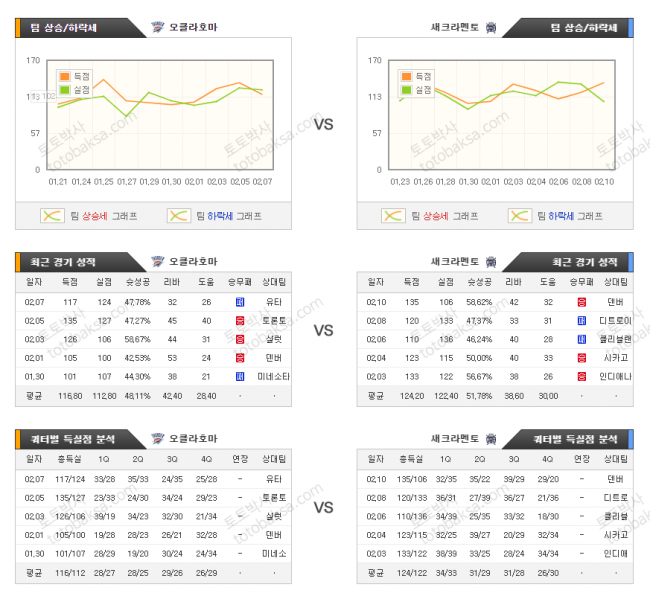650x596 pixels.
Task: Click the orange 득점 legend swatch in Oklahoma's chart
Action: click(x=65, y=76)
